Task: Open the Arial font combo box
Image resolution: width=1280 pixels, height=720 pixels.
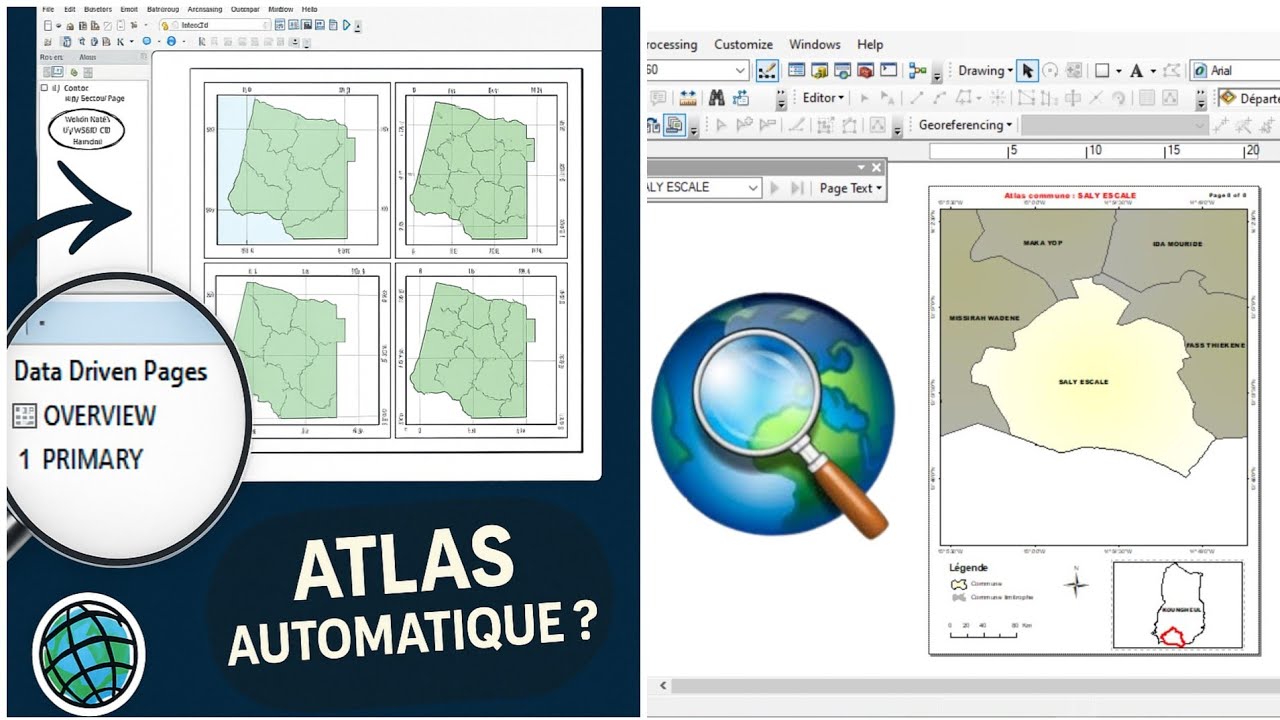Action: coord(1234,71)
